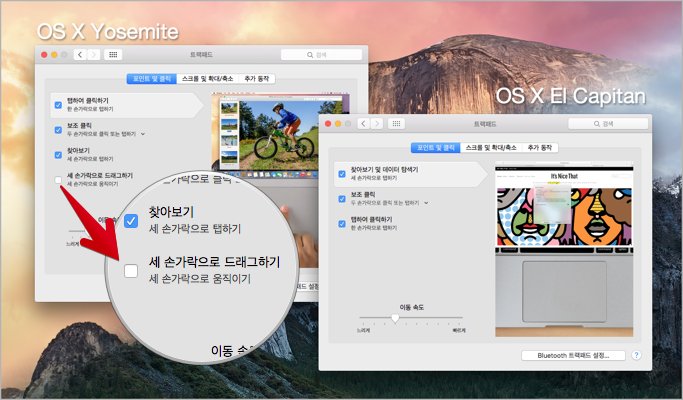Go back in the El Capitan trackpad window

point(364,124)
